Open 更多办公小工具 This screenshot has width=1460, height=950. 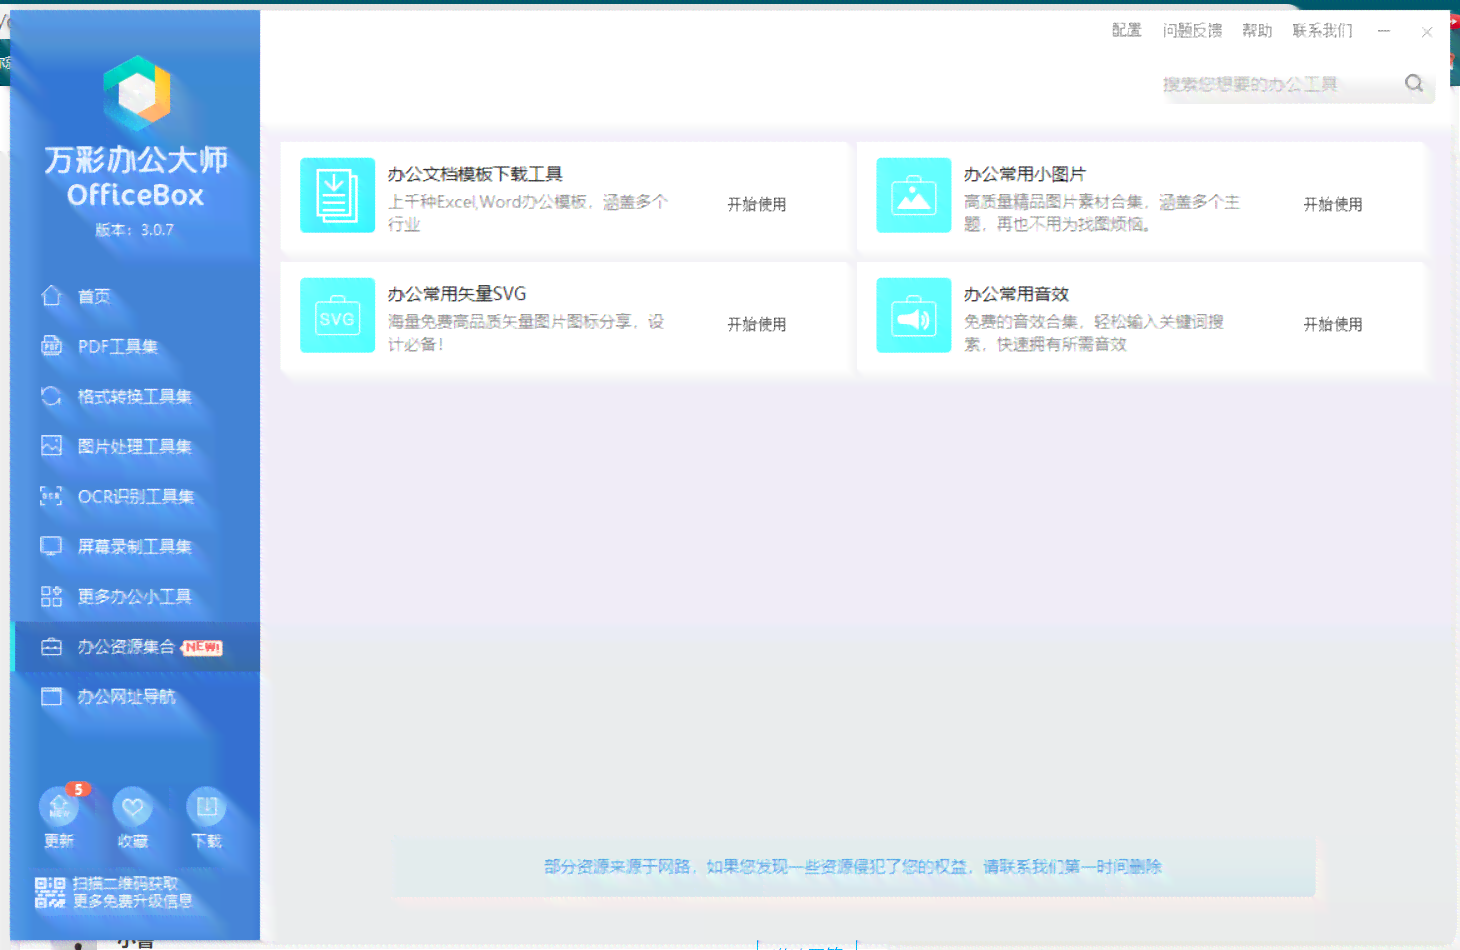[x=135, y=596]
